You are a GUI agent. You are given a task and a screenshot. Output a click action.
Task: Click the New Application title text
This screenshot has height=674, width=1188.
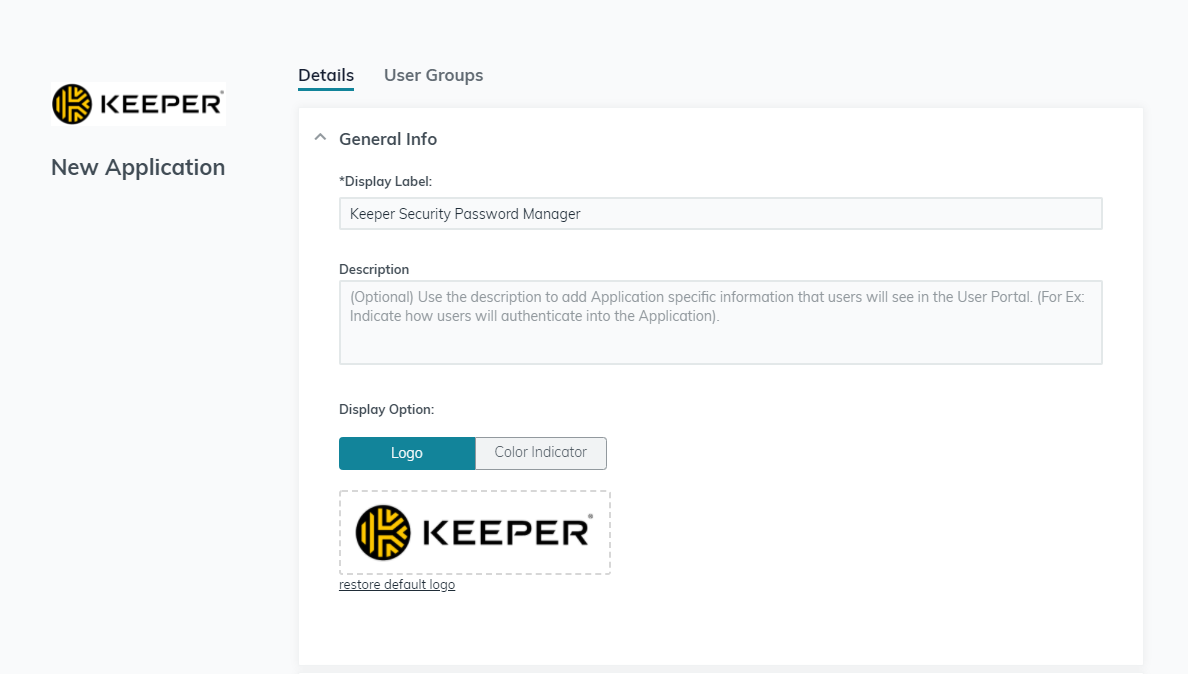138,167
